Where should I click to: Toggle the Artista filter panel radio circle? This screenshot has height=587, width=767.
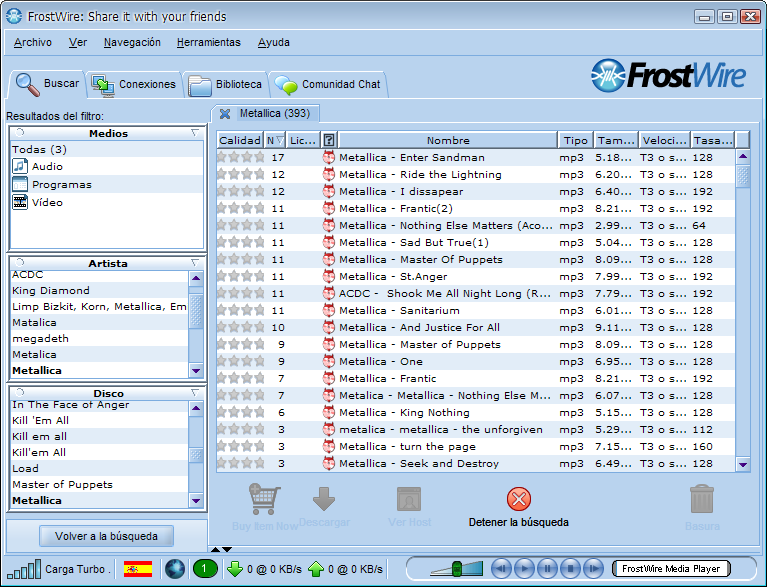[20, 263]
